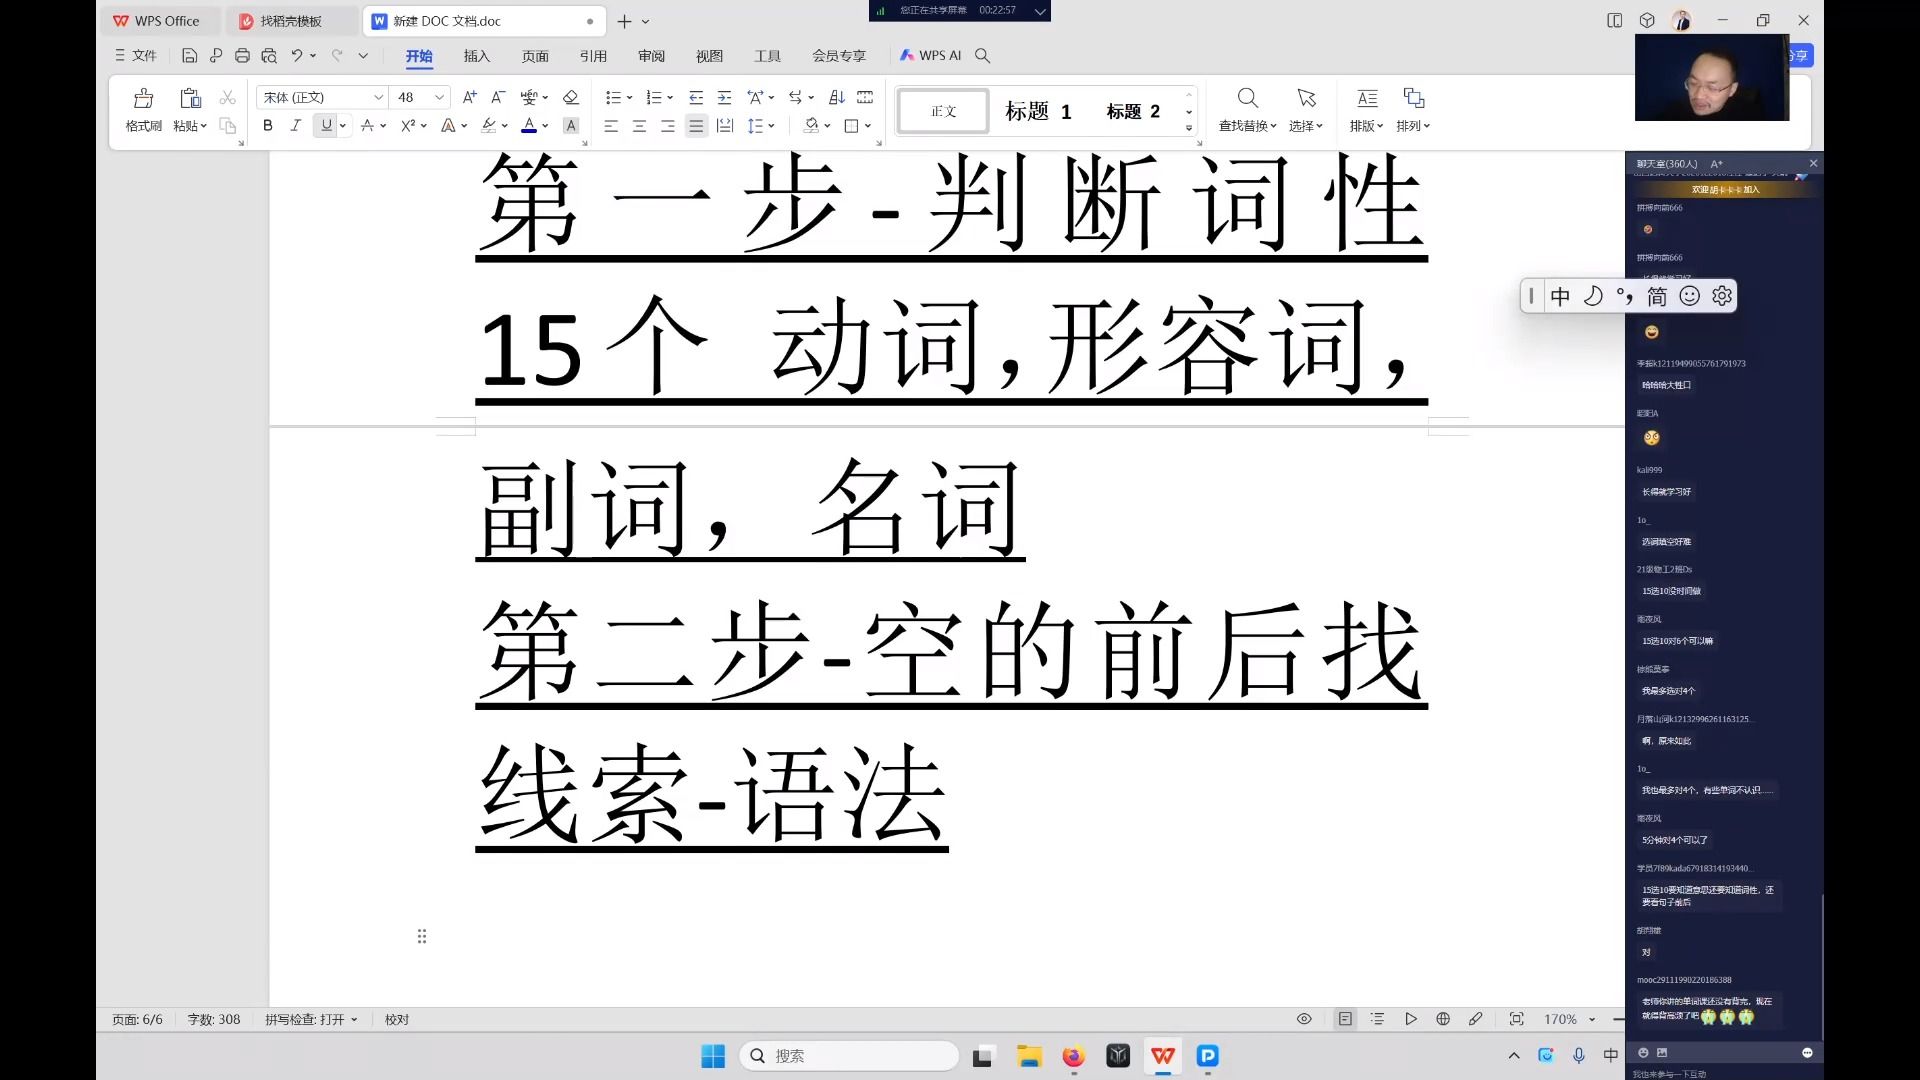This screenshot has width=1920, height=1080.
Task: Open IME settings gear
Action: click(x=1721, y=296)
